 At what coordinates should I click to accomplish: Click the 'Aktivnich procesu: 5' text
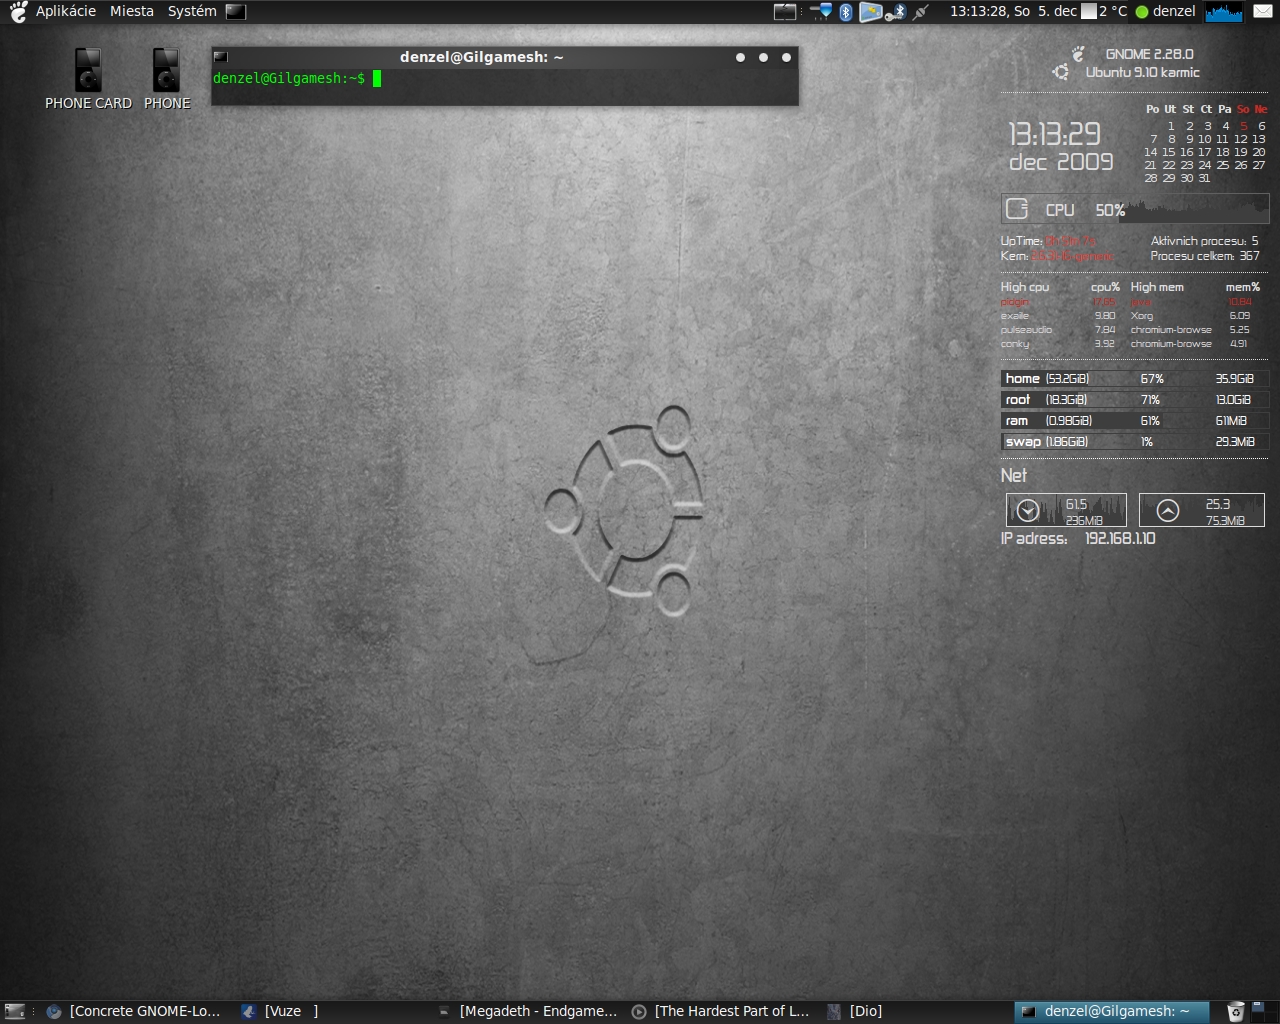pyautogui.click(x=1205, y=241)
